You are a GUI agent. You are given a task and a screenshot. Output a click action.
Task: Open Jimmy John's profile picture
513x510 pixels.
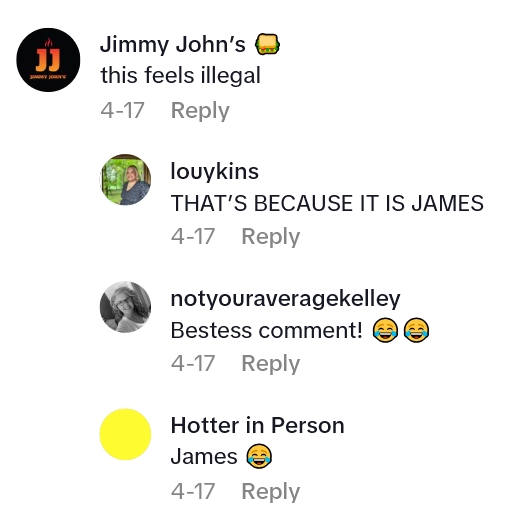48,60
